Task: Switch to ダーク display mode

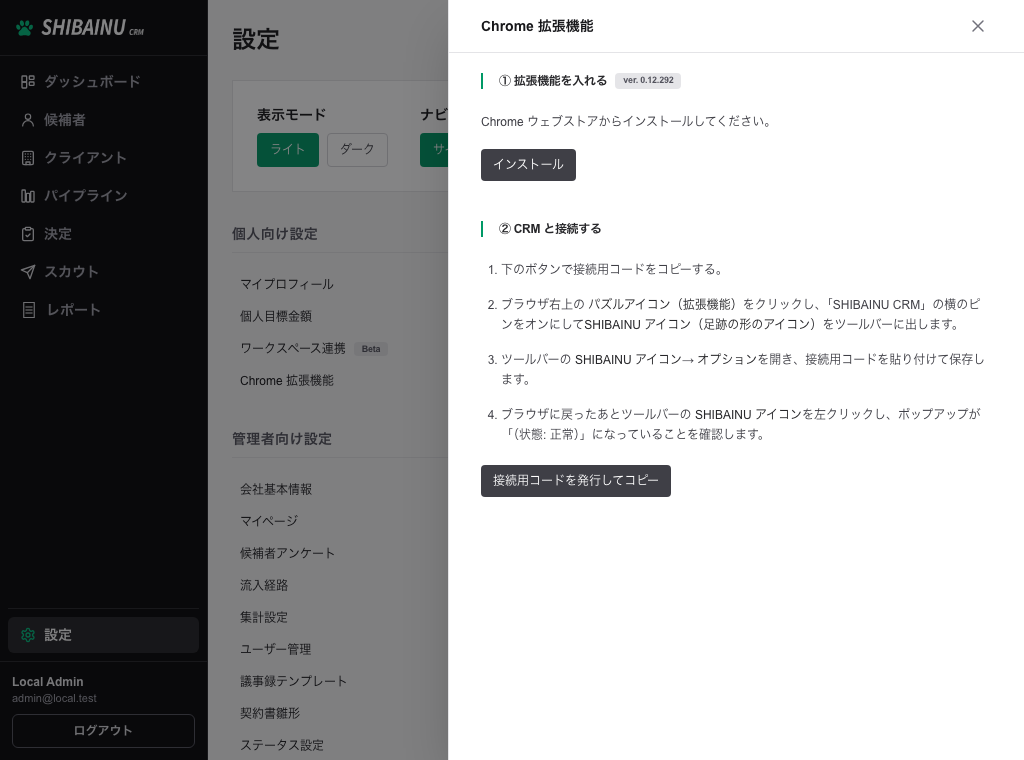Action: click(357, 150)
